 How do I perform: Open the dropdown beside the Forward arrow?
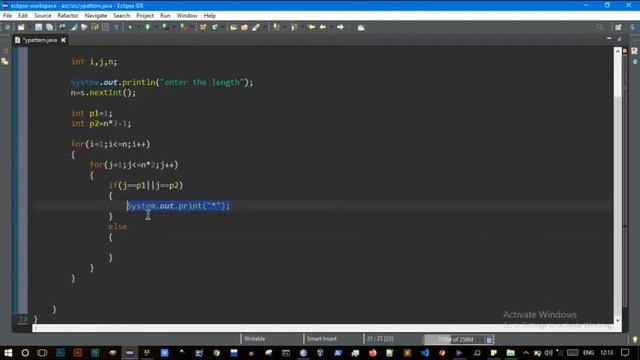click(x=349, y=27)
